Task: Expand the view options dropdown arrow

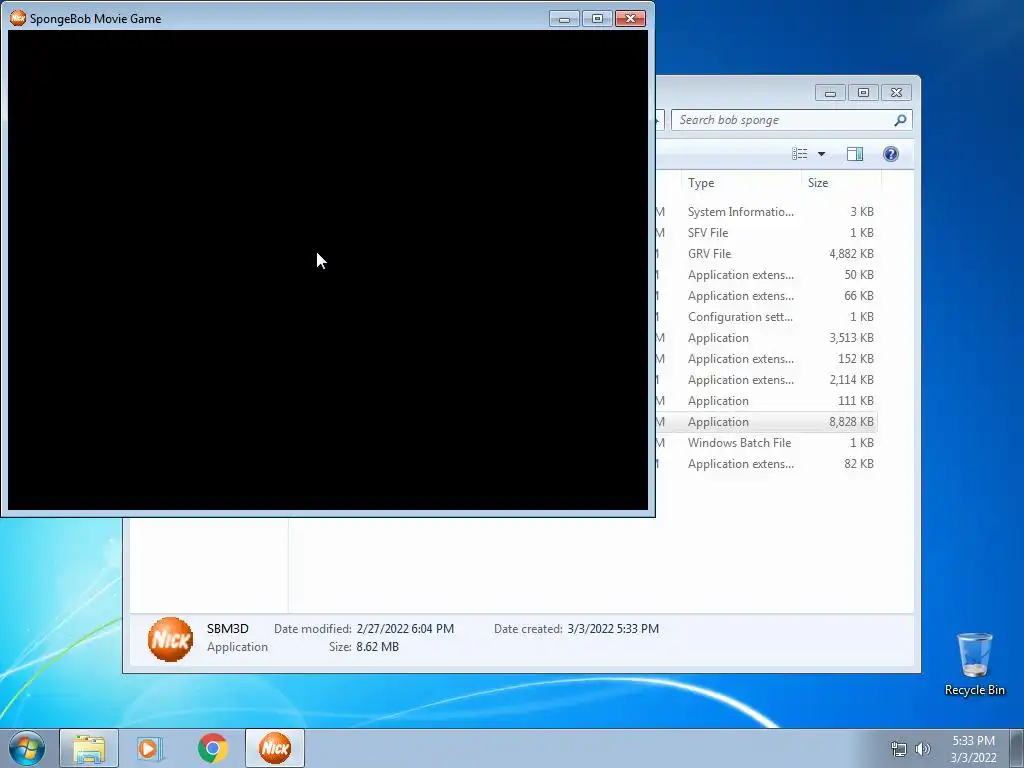Action: click(x=822, y=154)
